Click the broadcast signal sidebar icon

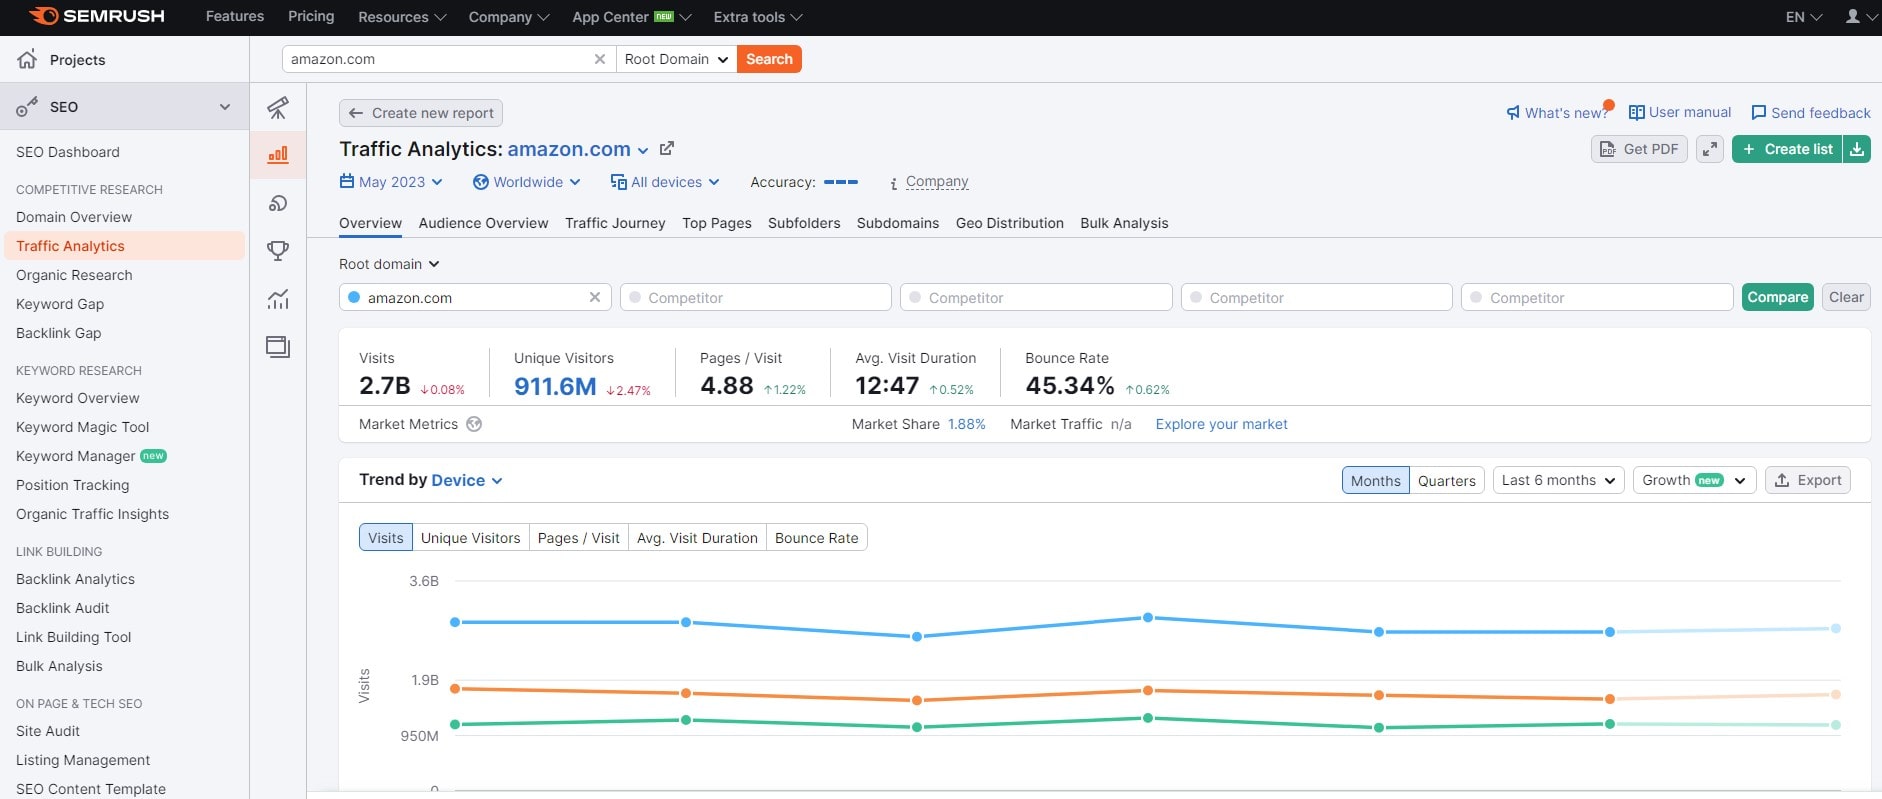[x=278, y=203]
